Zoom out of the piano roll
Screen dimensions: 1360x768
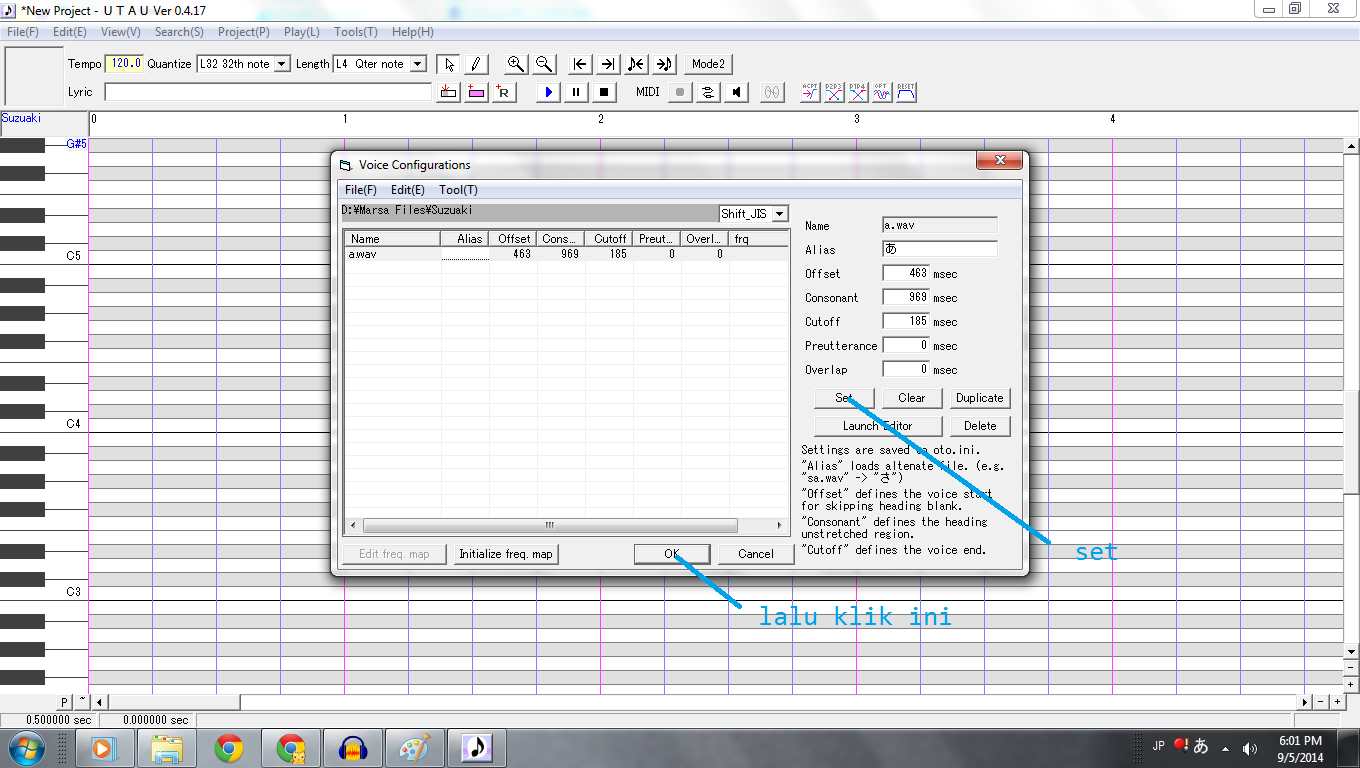543,63
